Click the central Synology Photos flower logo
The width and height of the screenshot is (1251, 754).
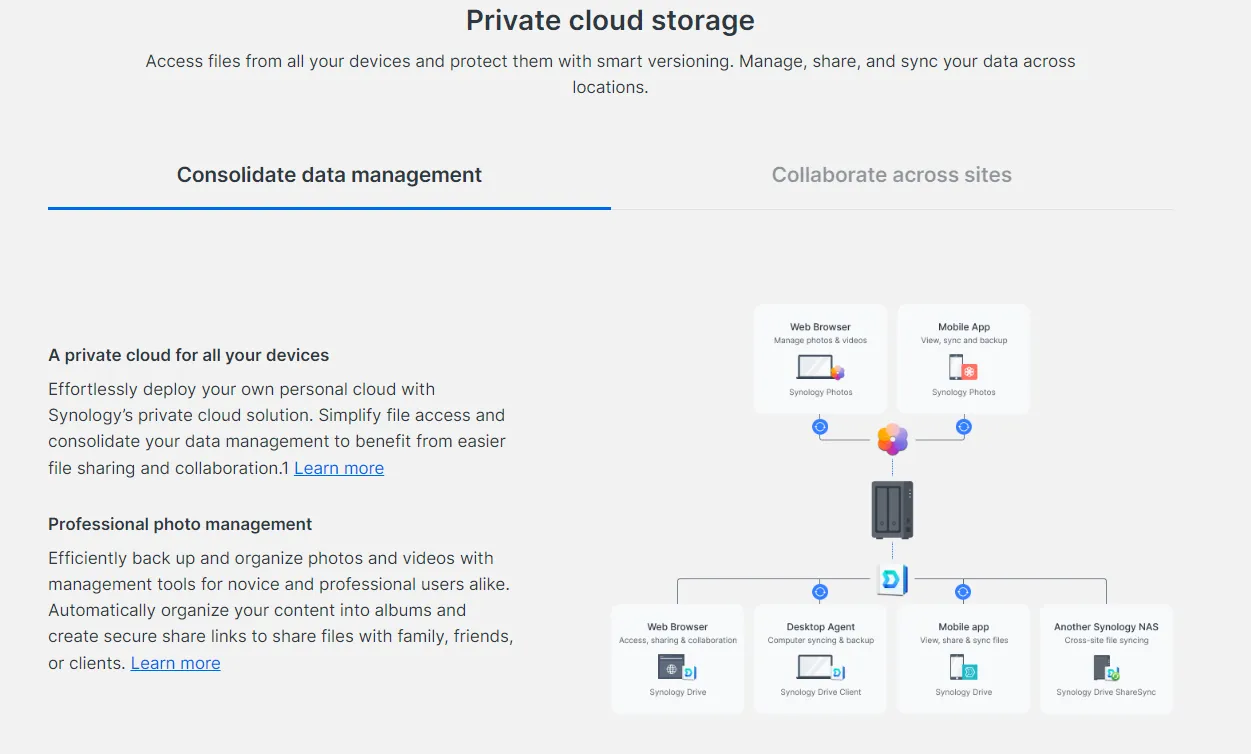[892, 439]
